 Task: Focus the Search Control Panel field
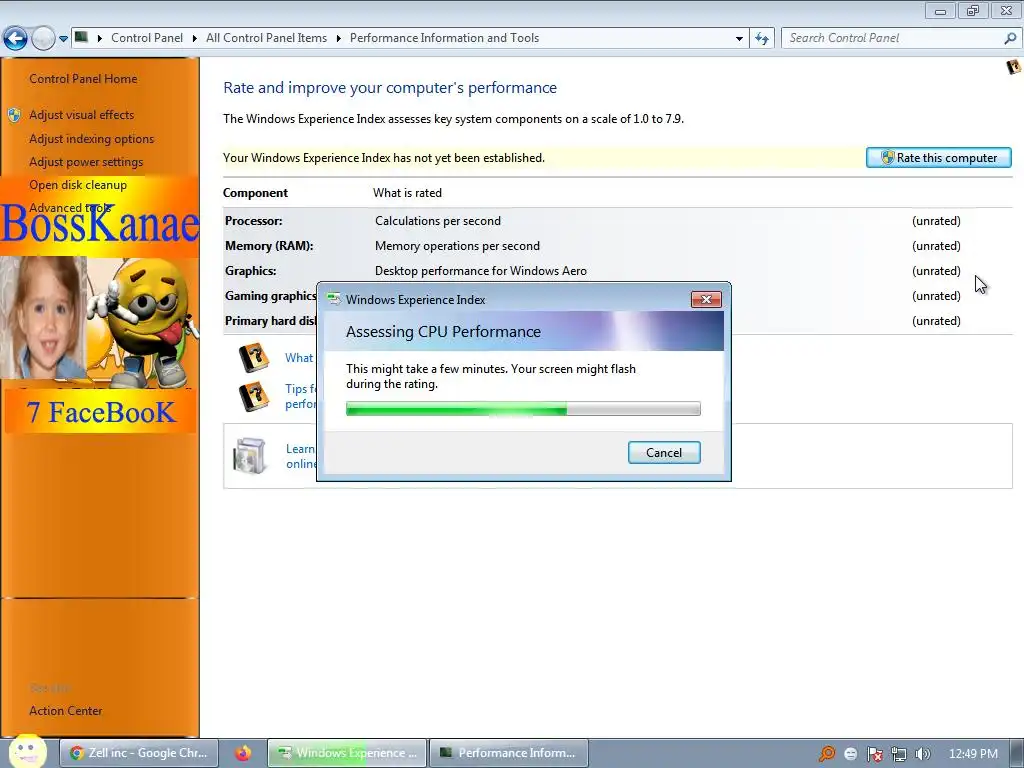(x=893, y=38)
